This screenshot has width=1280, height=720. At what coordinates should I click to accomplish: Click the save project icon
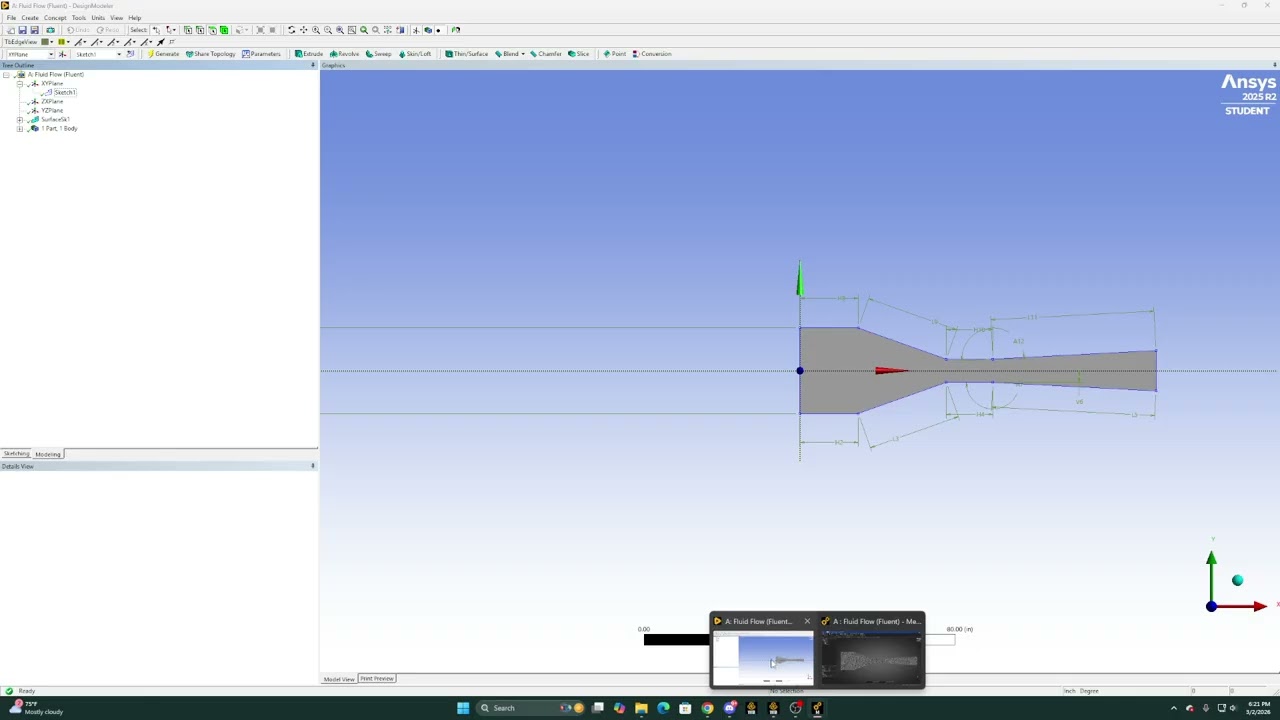pyautogui.click(x=22, y=30)
